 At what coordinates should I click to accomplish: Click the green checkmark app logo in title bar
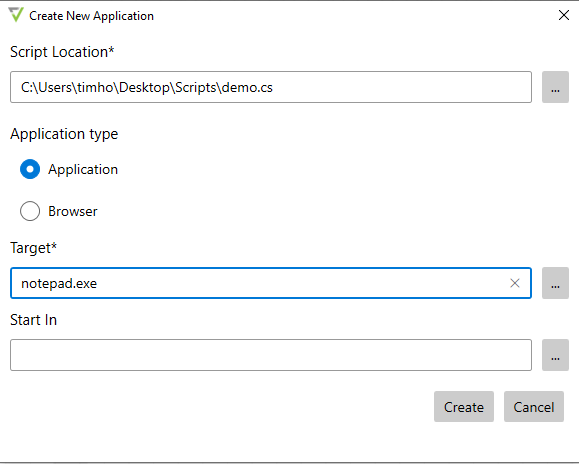[x=16, y=15]
